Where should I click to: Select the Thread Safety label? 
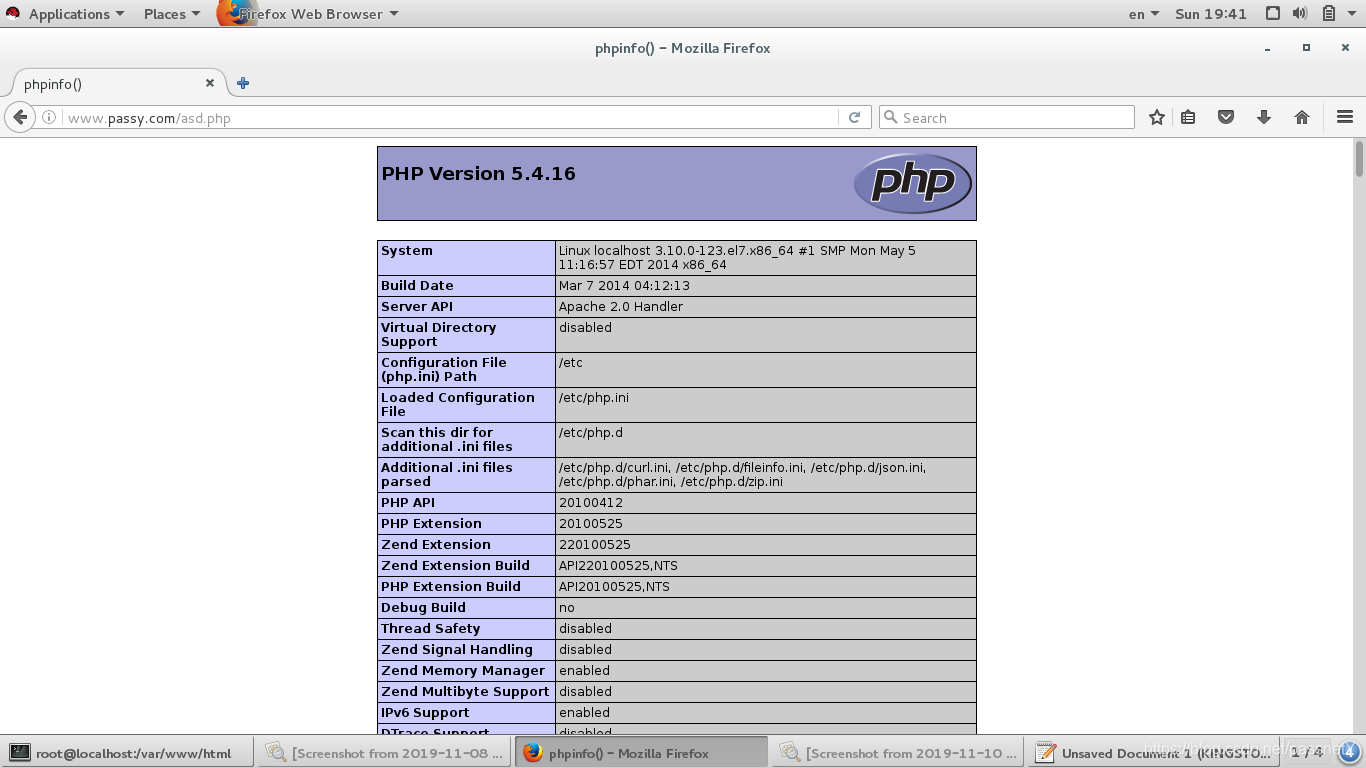430,629
